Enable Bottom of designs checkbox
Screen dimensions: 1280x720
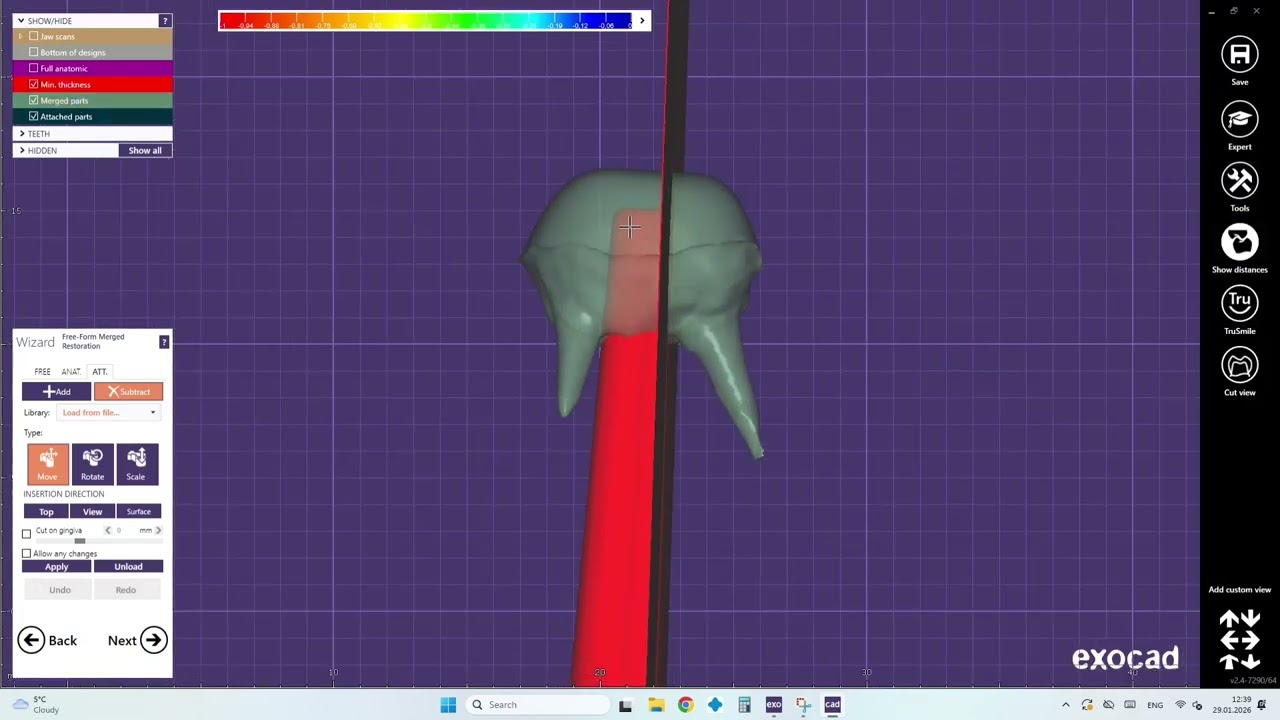(x=34, y=52)
